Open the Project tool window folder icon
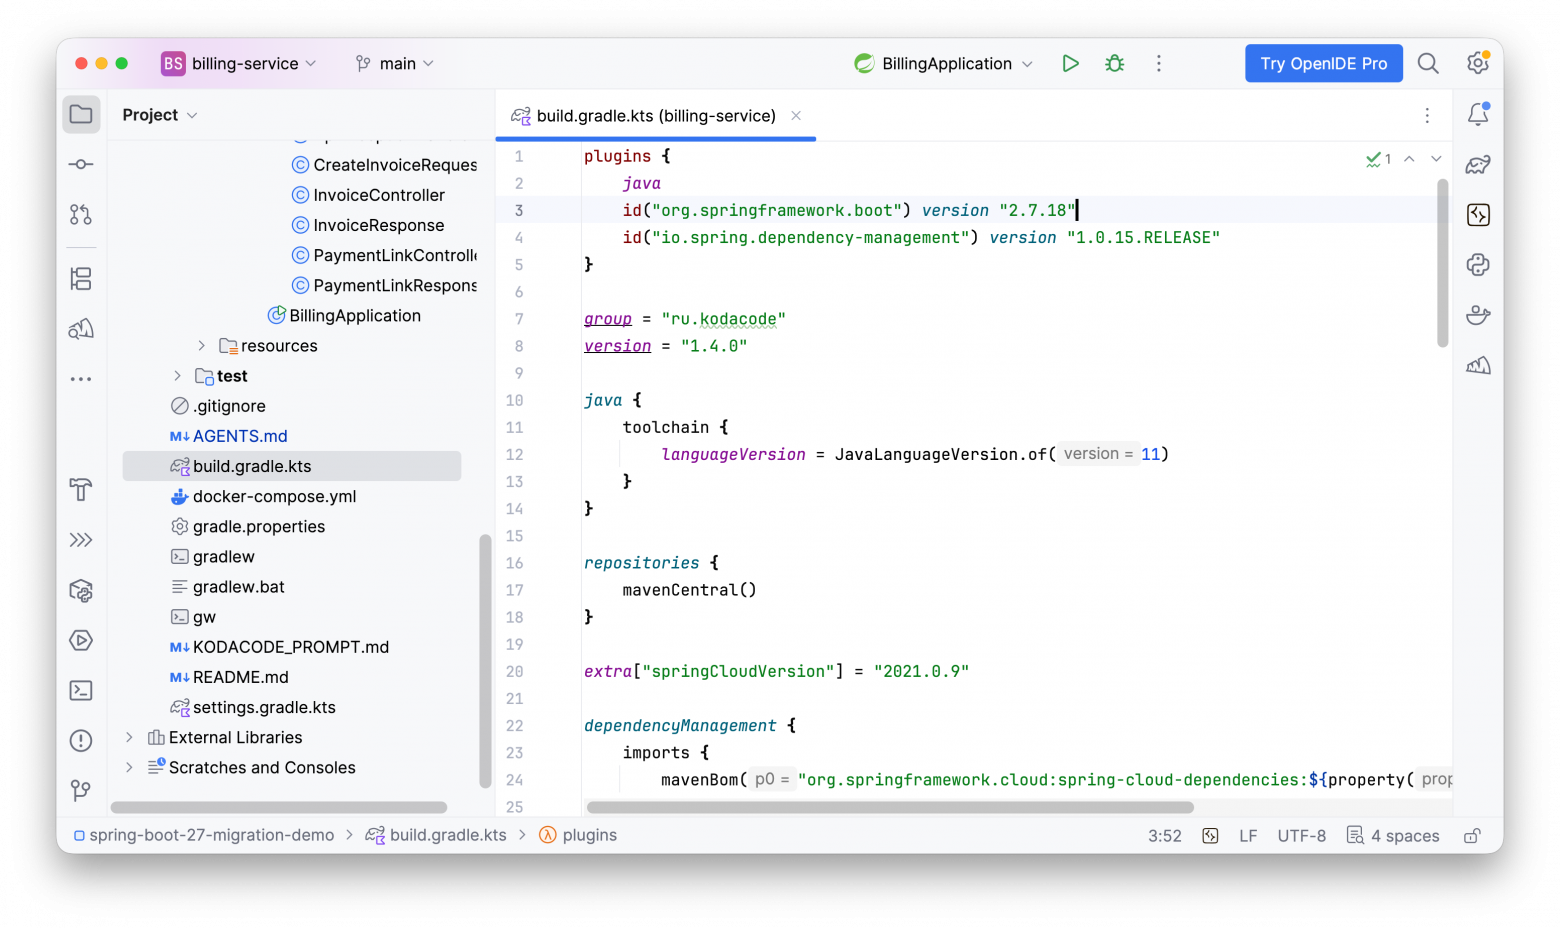The image size is (1560, 928). coord(81,114)
